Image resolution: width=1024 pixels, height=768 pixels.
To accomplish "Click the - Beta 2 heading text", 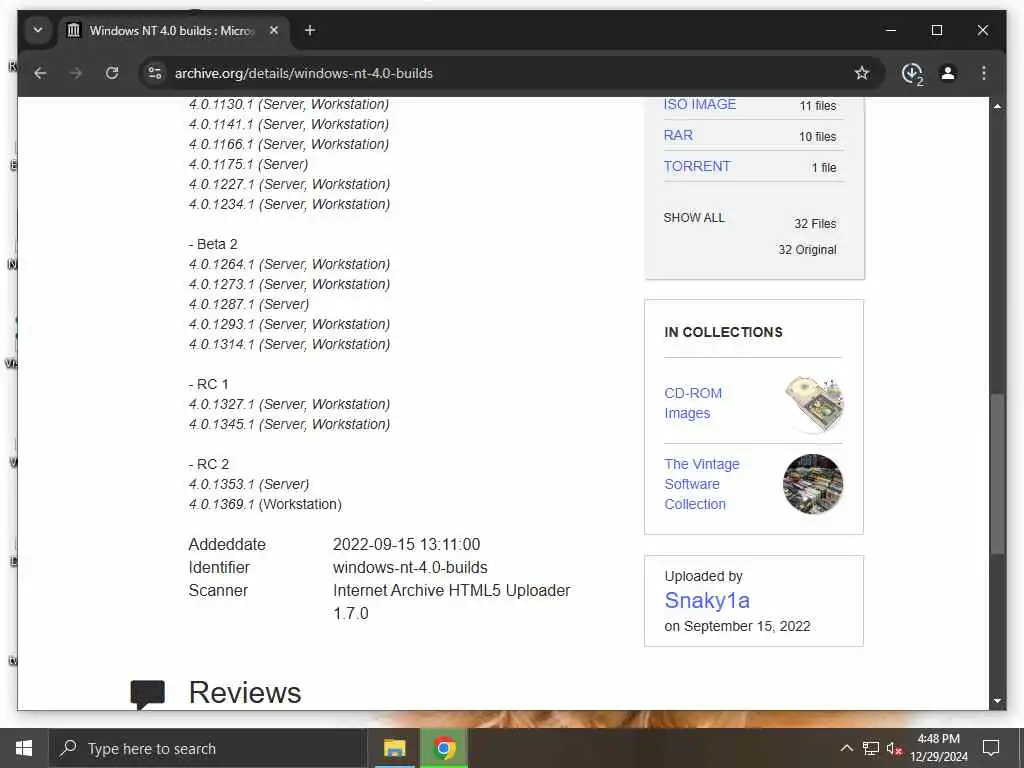I will [213, 244].
